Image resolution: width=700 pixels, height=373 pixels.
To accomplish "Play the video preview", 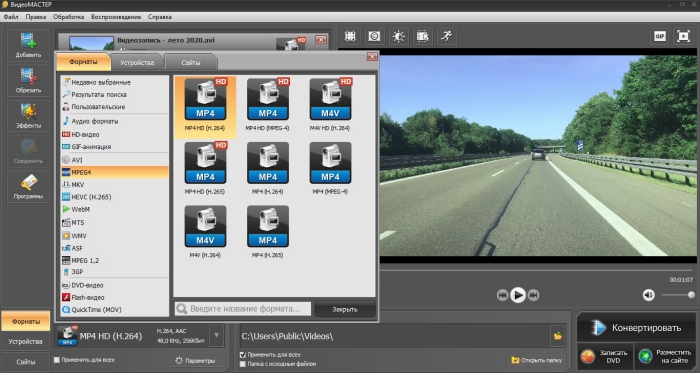I will pyautogui.click(x=518, y=295).
